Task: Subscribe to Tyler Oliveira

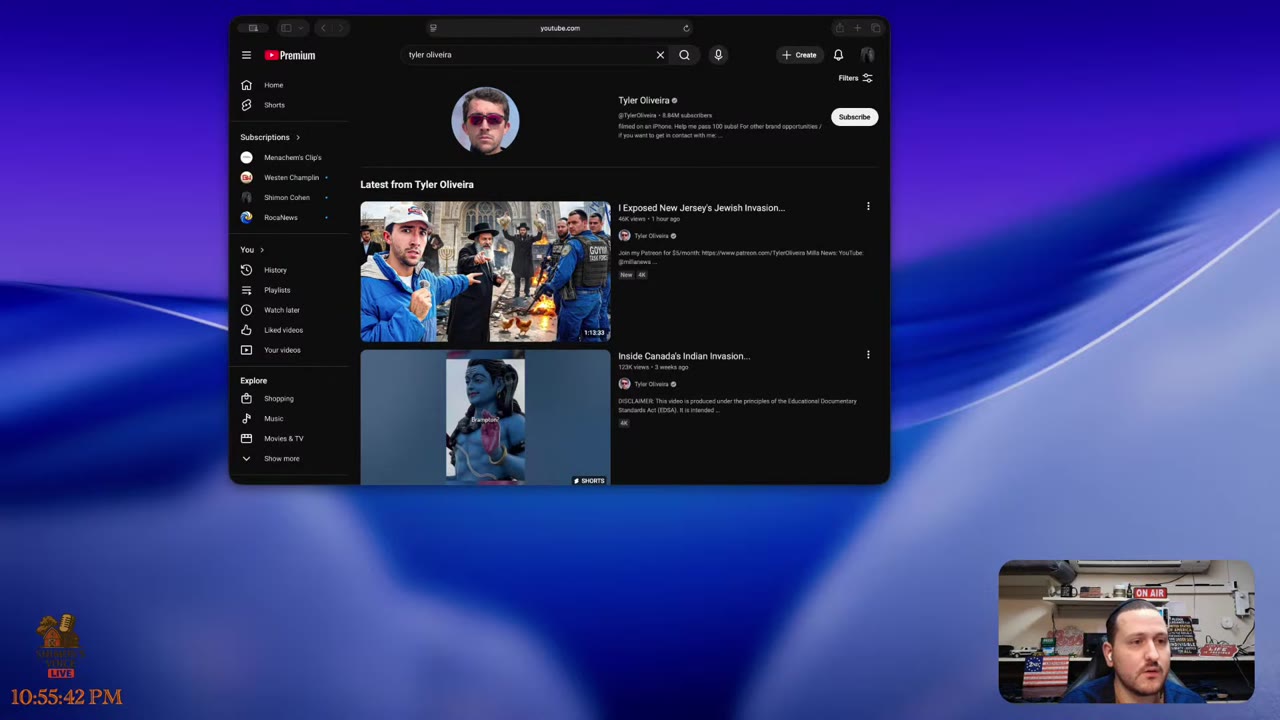Action: (854, 117)
